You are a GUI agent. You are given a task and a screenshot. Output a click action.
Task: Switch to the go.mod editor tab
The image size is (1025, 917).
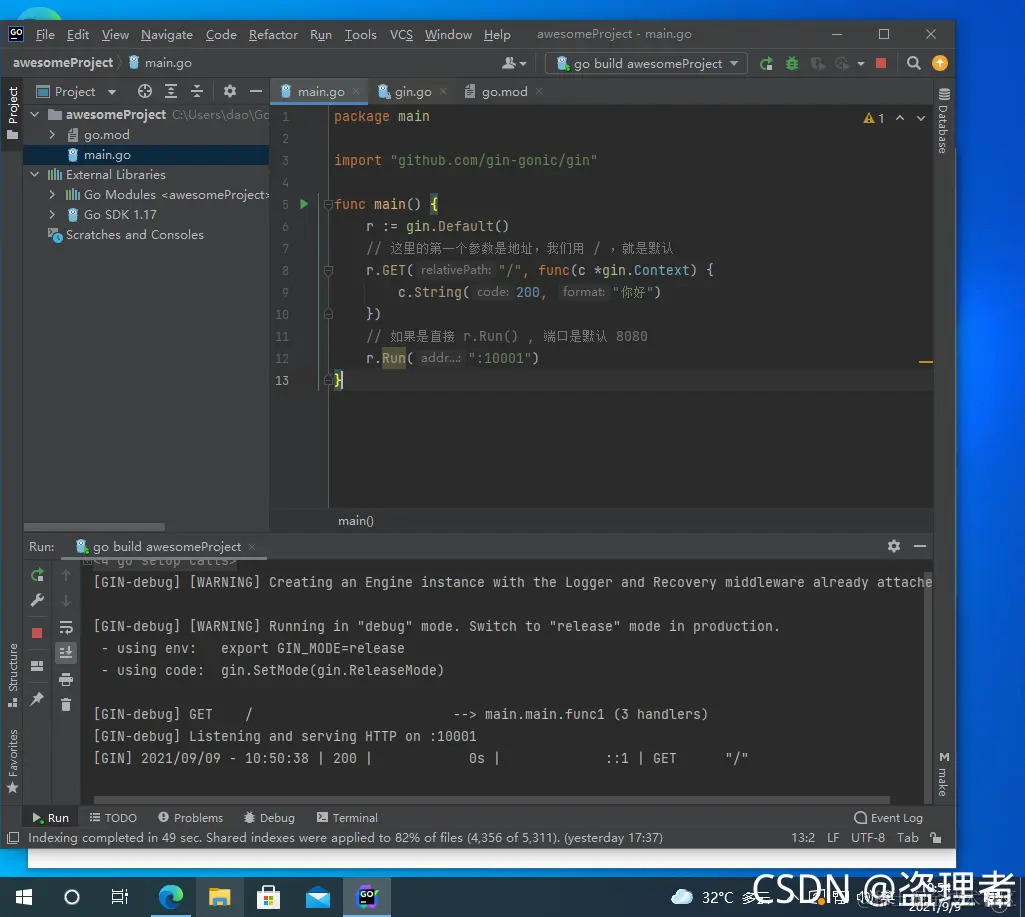coord(504,92)
